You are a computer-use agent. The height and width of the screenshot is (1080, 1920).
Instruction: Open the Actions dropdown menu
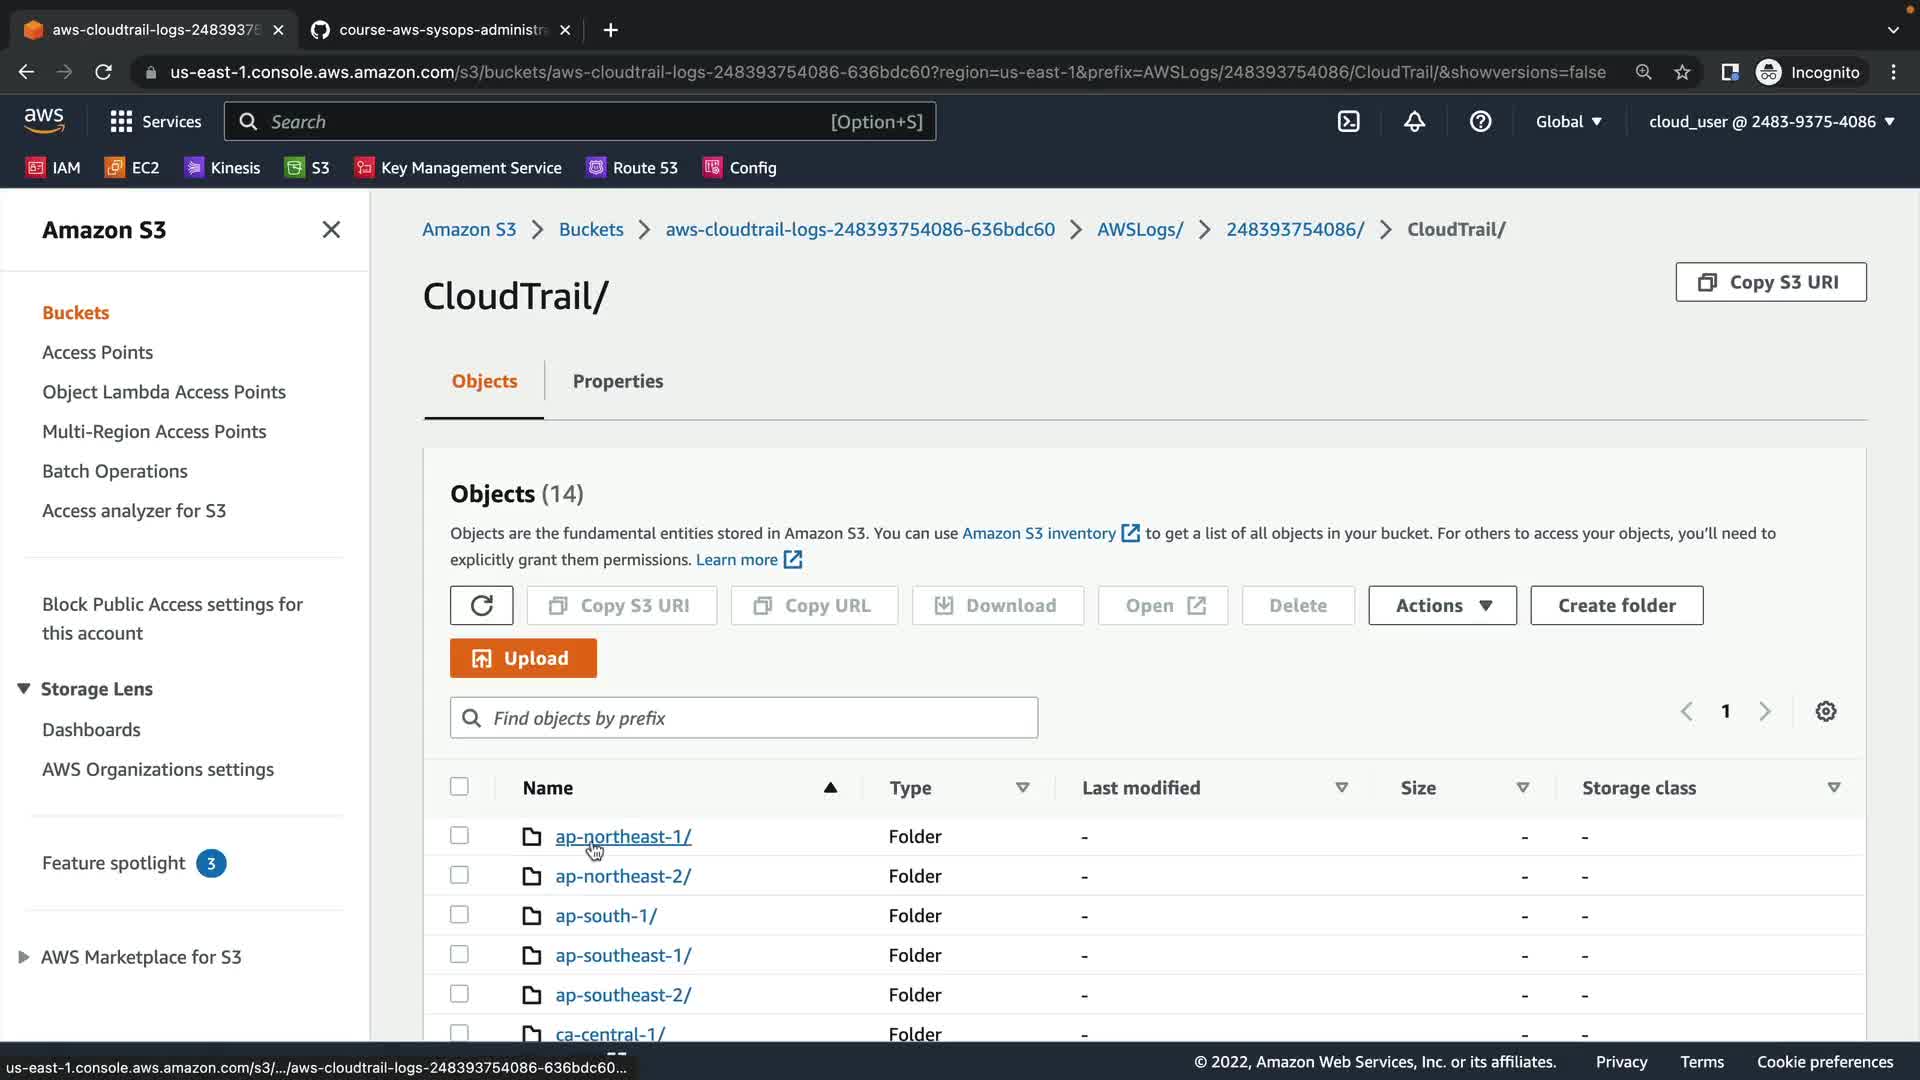click(x=1442, y=605)
